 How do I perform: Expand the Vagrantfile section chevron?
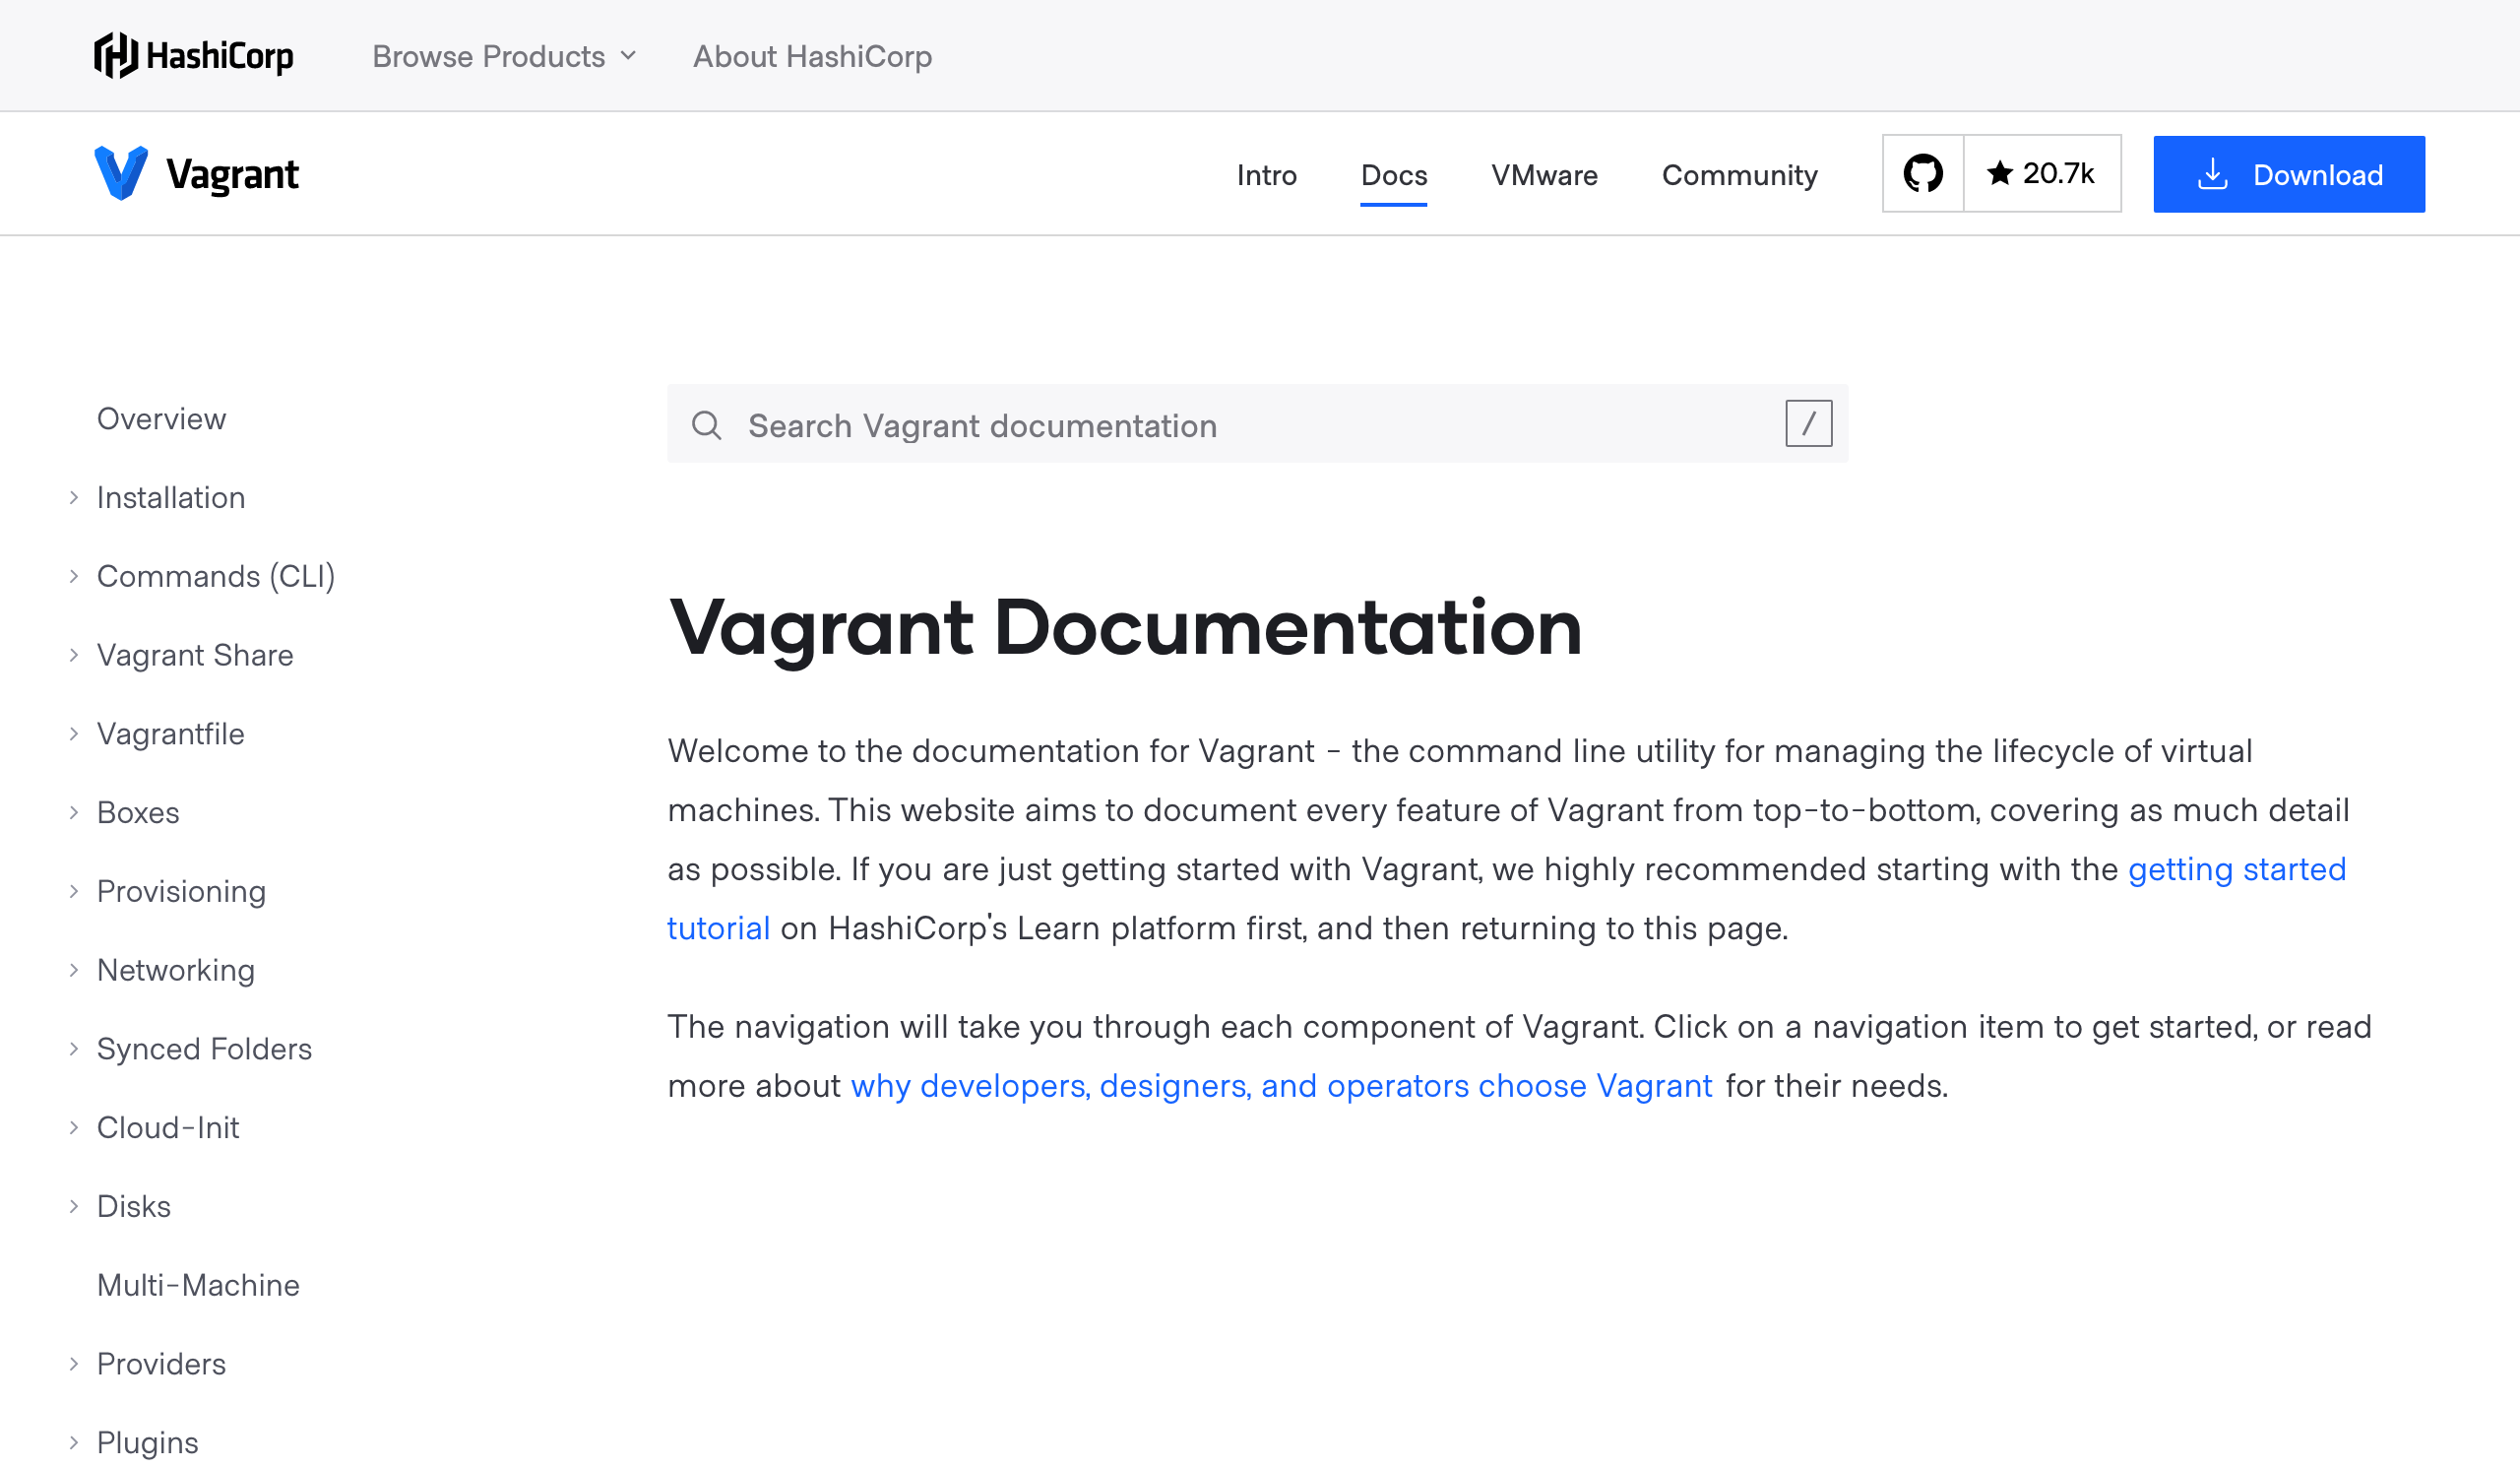click(x=74, y=734)
